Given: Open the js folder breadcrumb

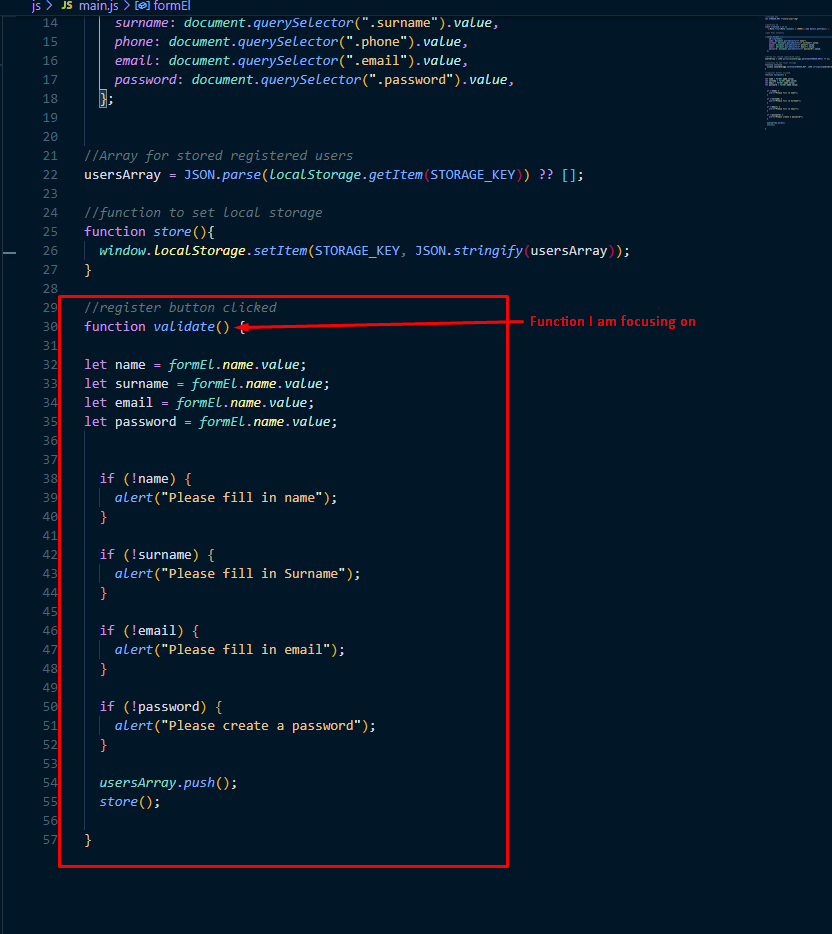Looking at the screenshot, I should 36,6.
